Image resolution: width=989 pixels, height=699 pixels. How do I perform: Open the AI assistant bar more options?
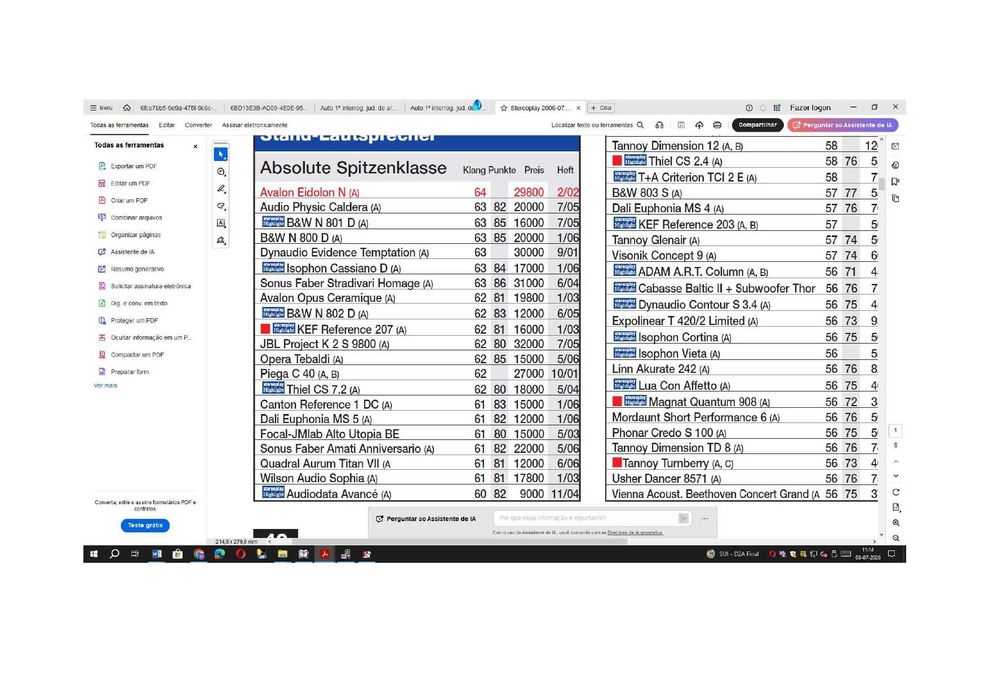(705, 519)
